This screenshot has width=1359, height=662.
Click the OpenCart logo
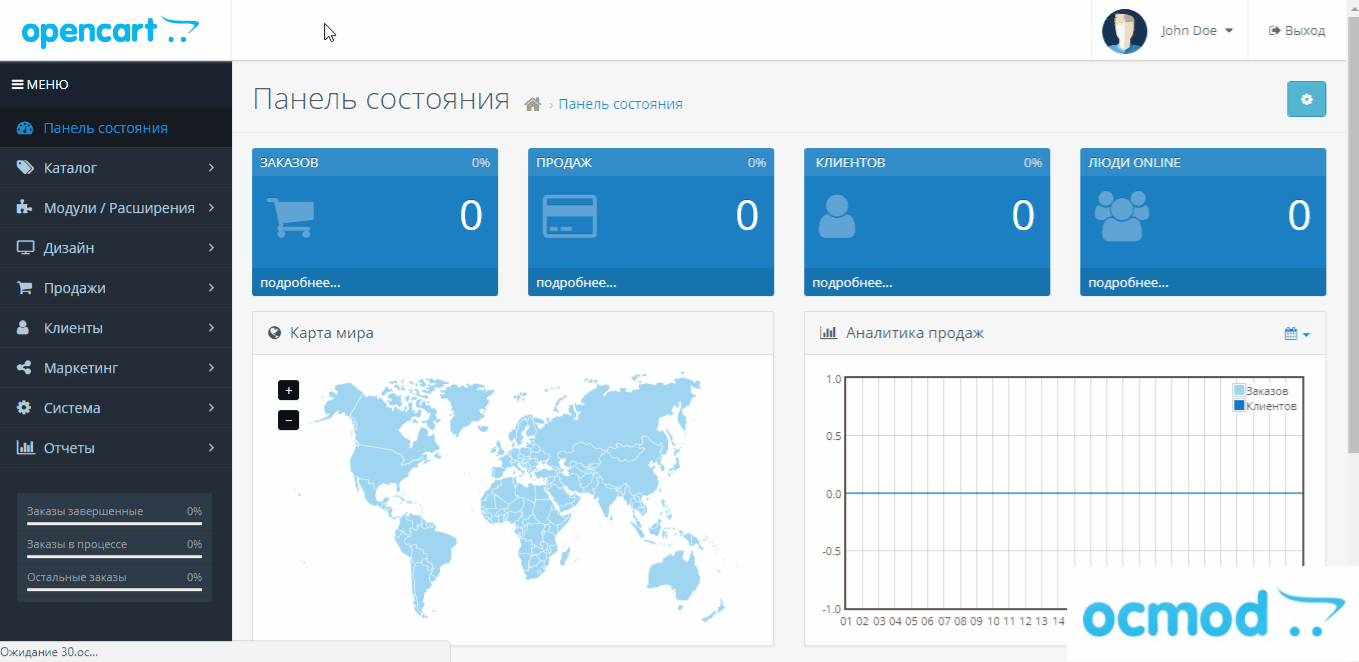click(x=110, y=31)
